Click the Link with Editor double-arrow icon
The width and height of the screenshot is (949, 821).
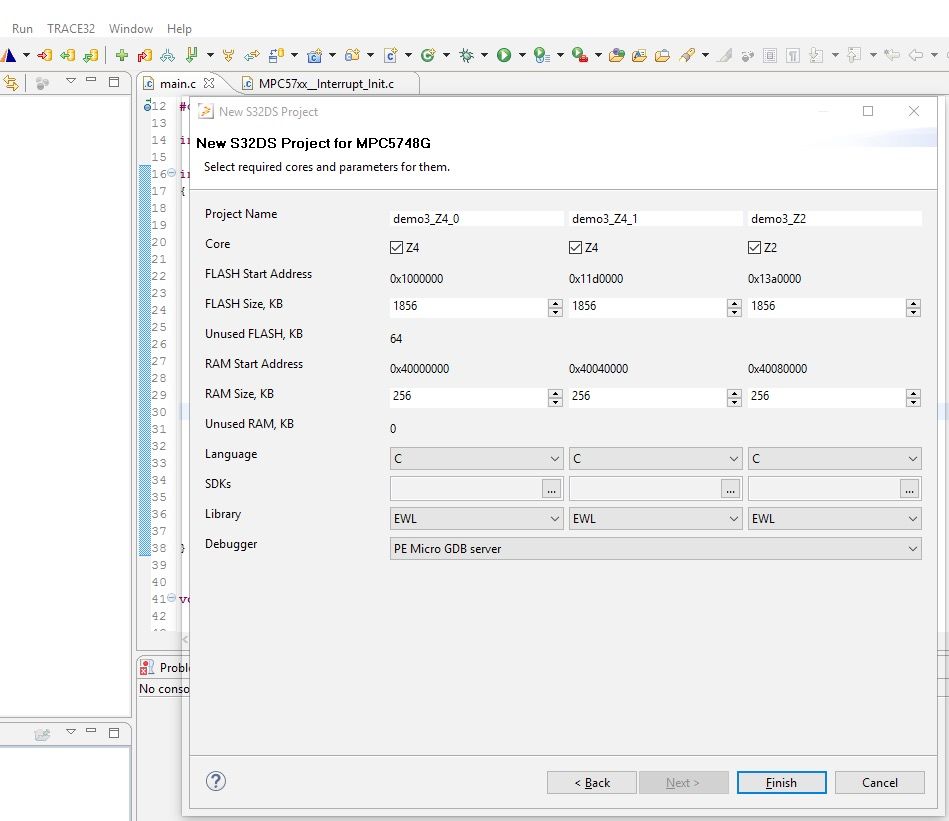[x=11, y=83]
